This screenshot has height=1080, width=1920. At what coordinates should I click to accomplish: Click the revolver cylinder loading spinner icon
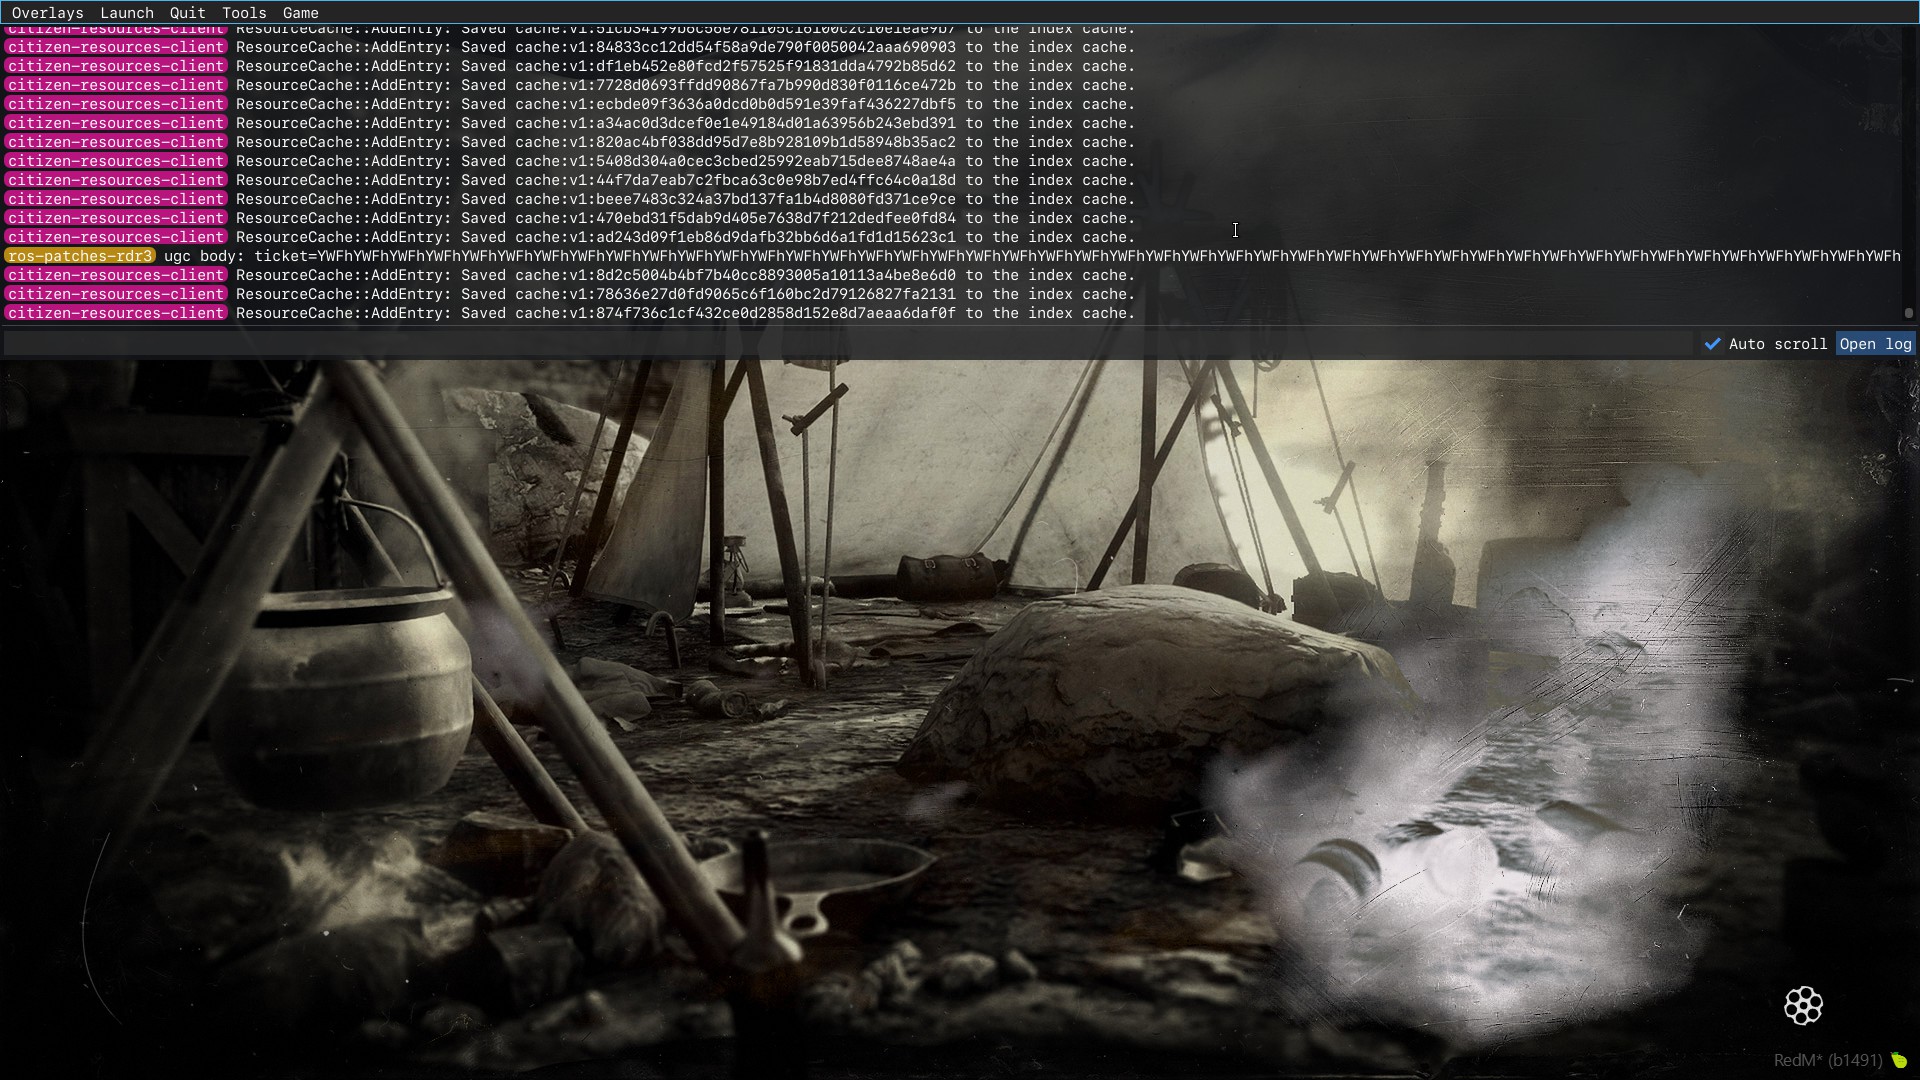click(1803, 1005)
